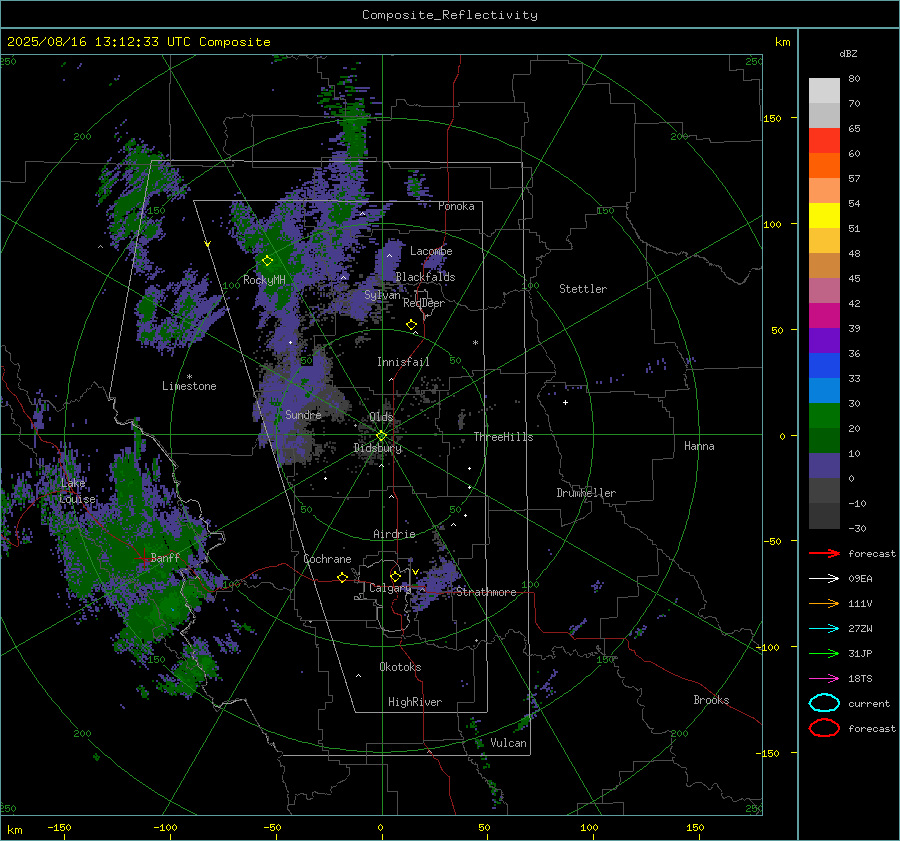Click the ThreeHills label
This screenshot has height=841, width=900.
[x=503, y=437]
